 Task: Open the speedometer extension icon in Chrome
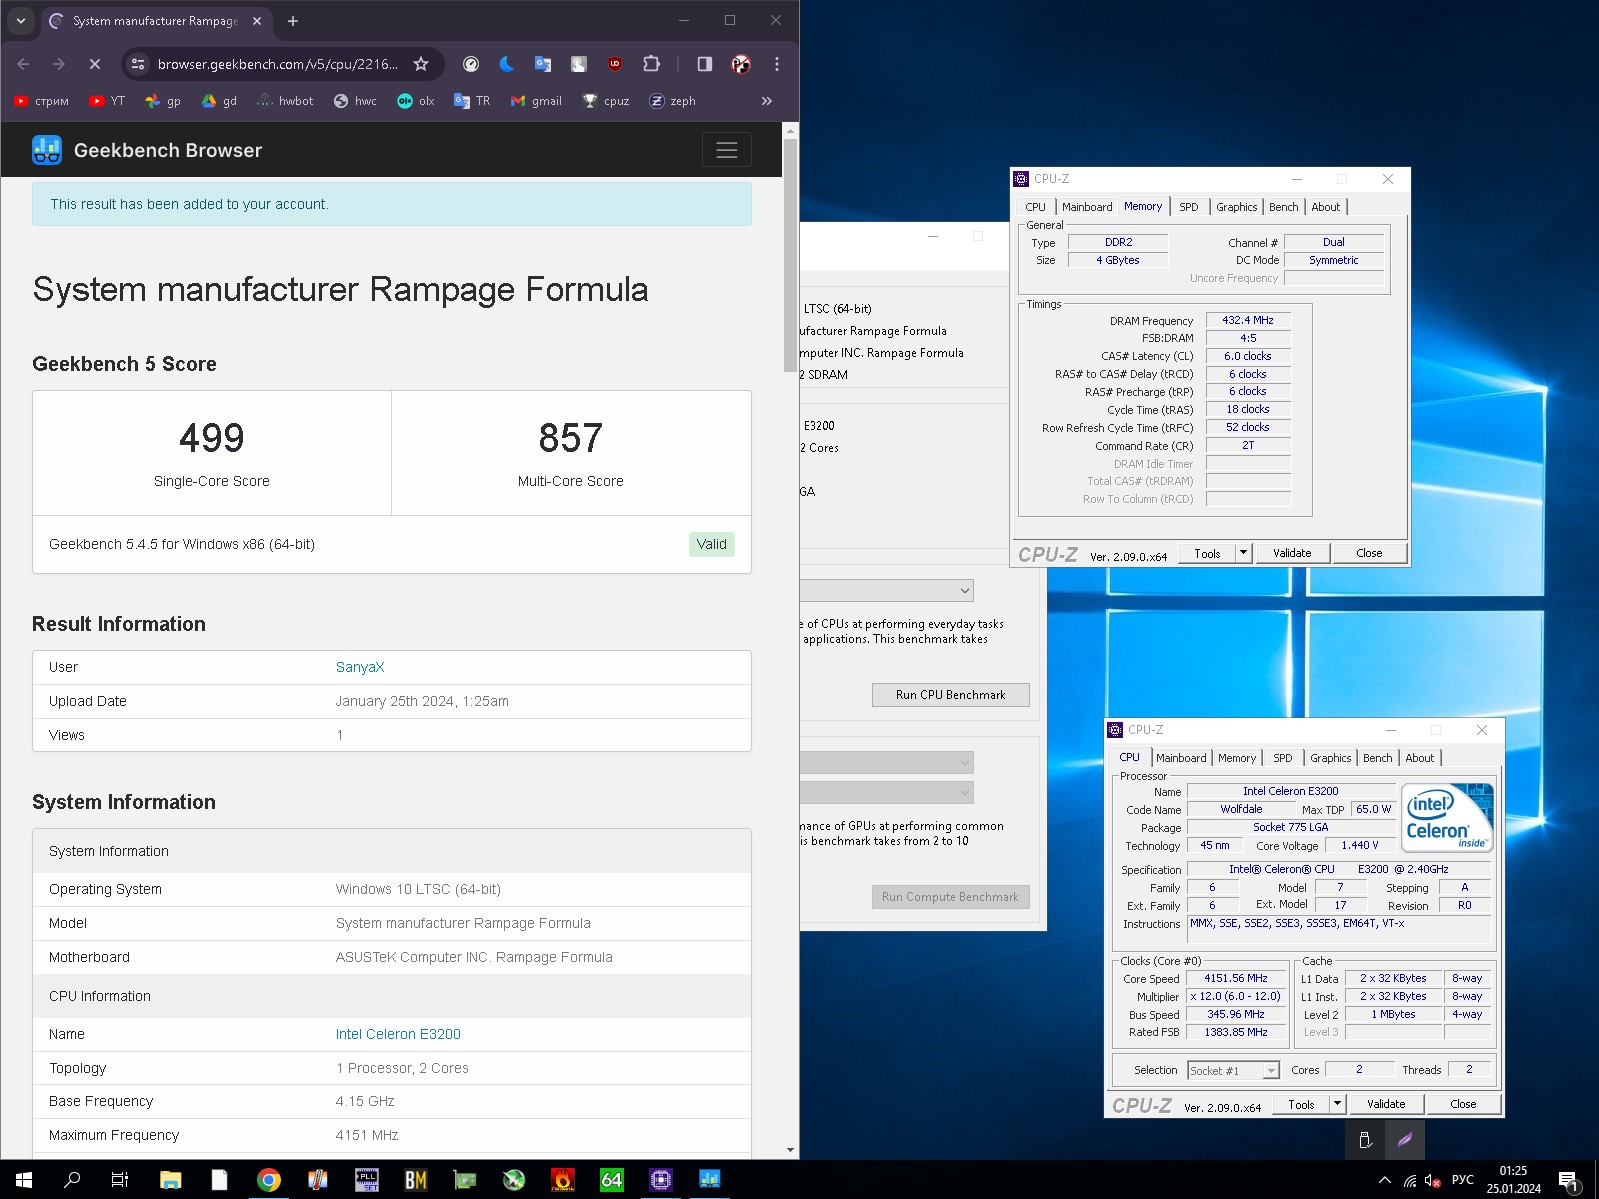click(471, 64)
